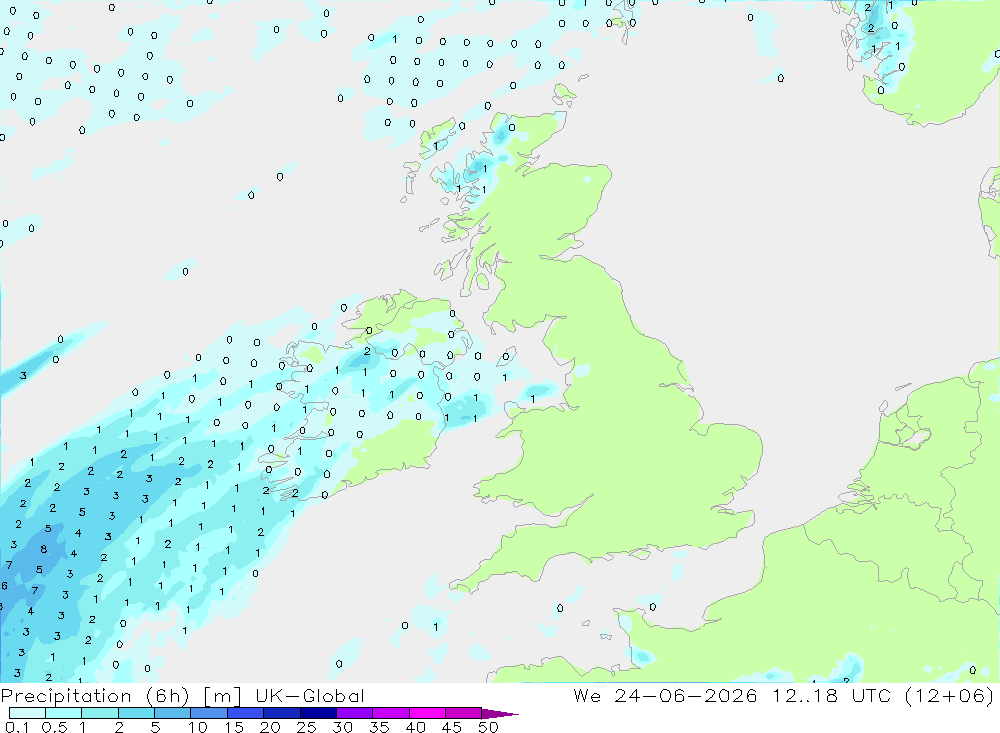Click the legend label '30'

[x=342, y=727]
